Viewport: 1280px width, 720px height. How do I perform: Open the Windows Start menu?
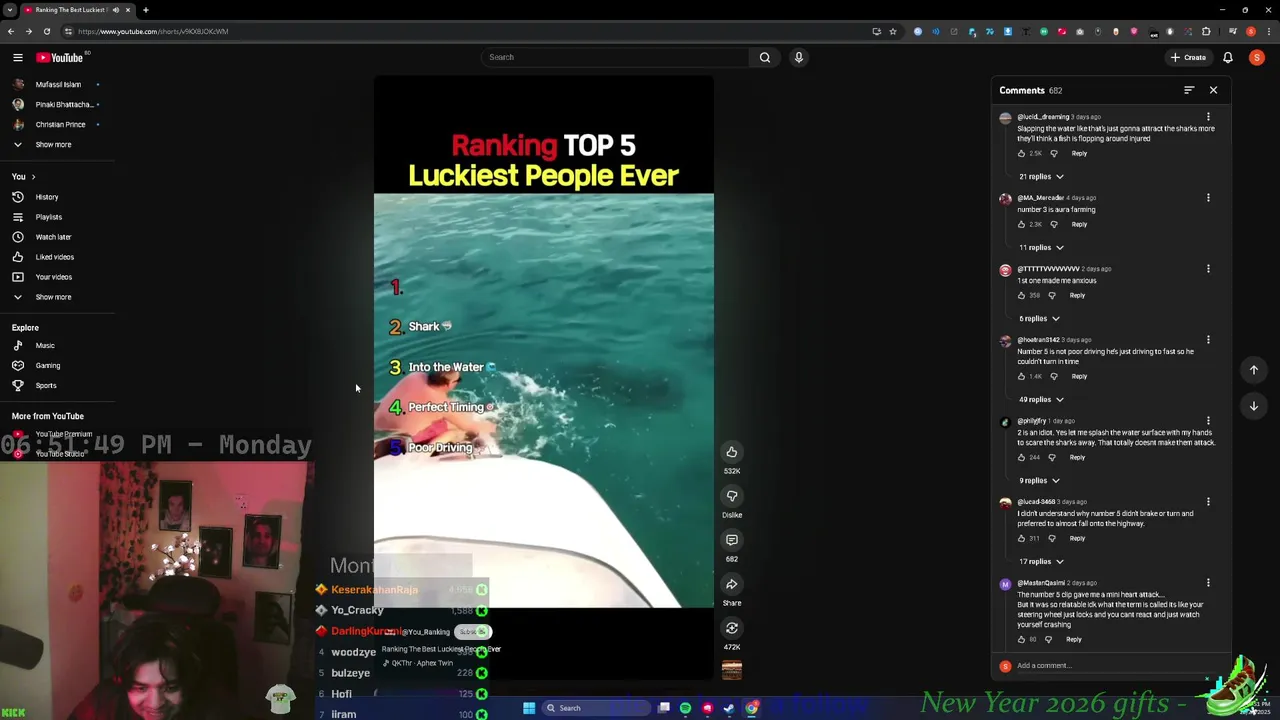529,708
